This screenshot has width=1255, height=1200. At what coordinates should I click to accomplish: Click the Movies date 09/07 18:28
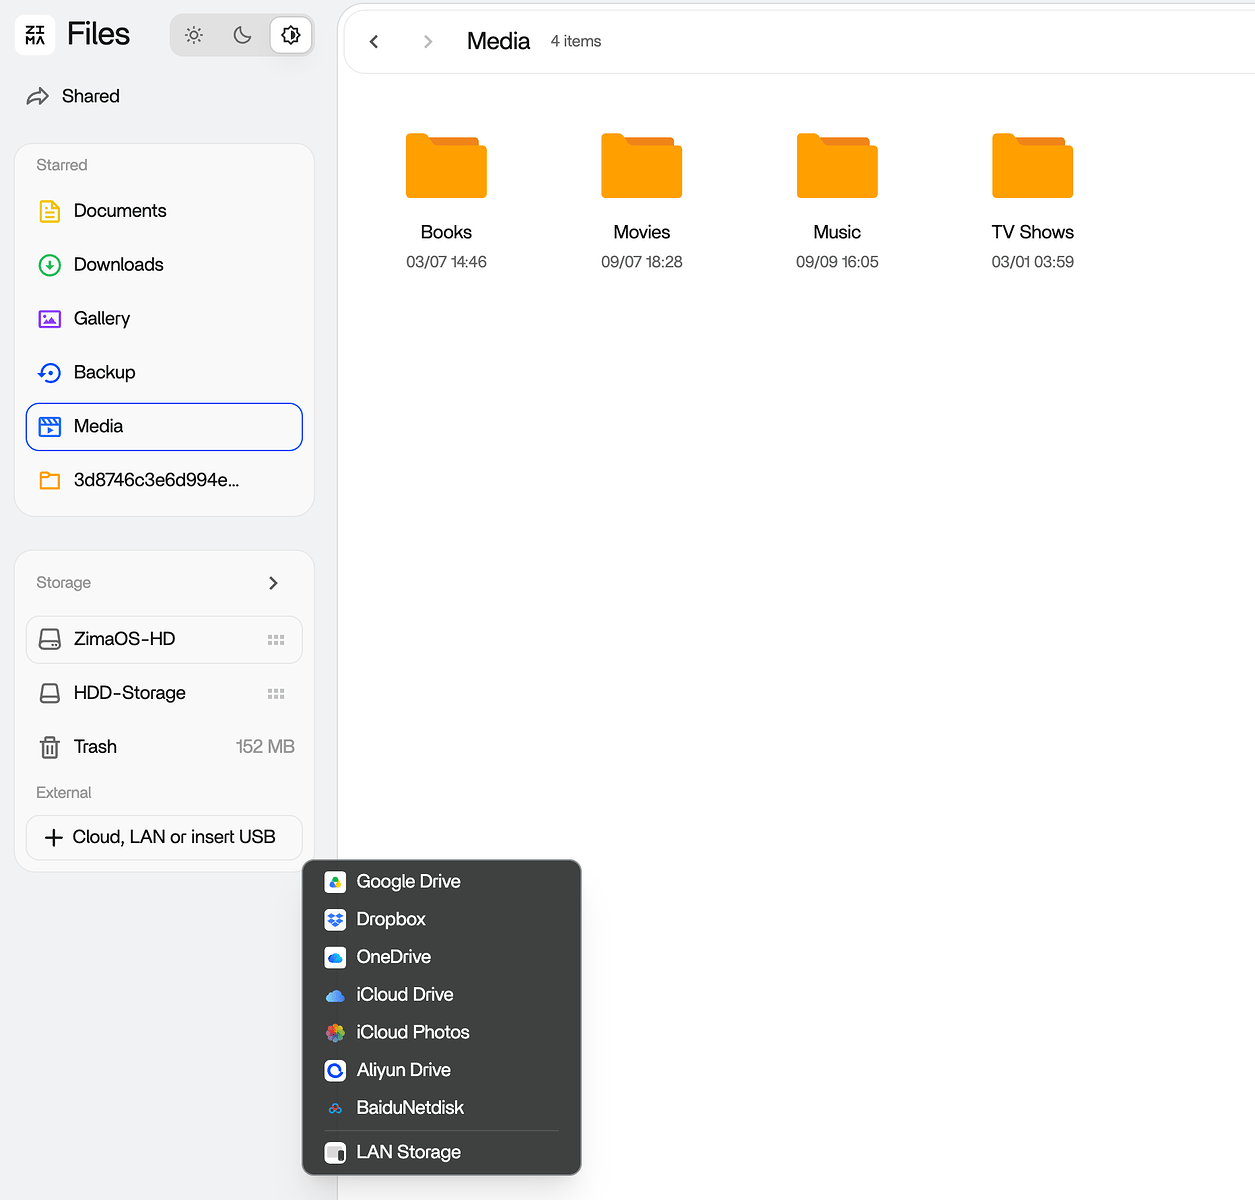tap(642, 262)
